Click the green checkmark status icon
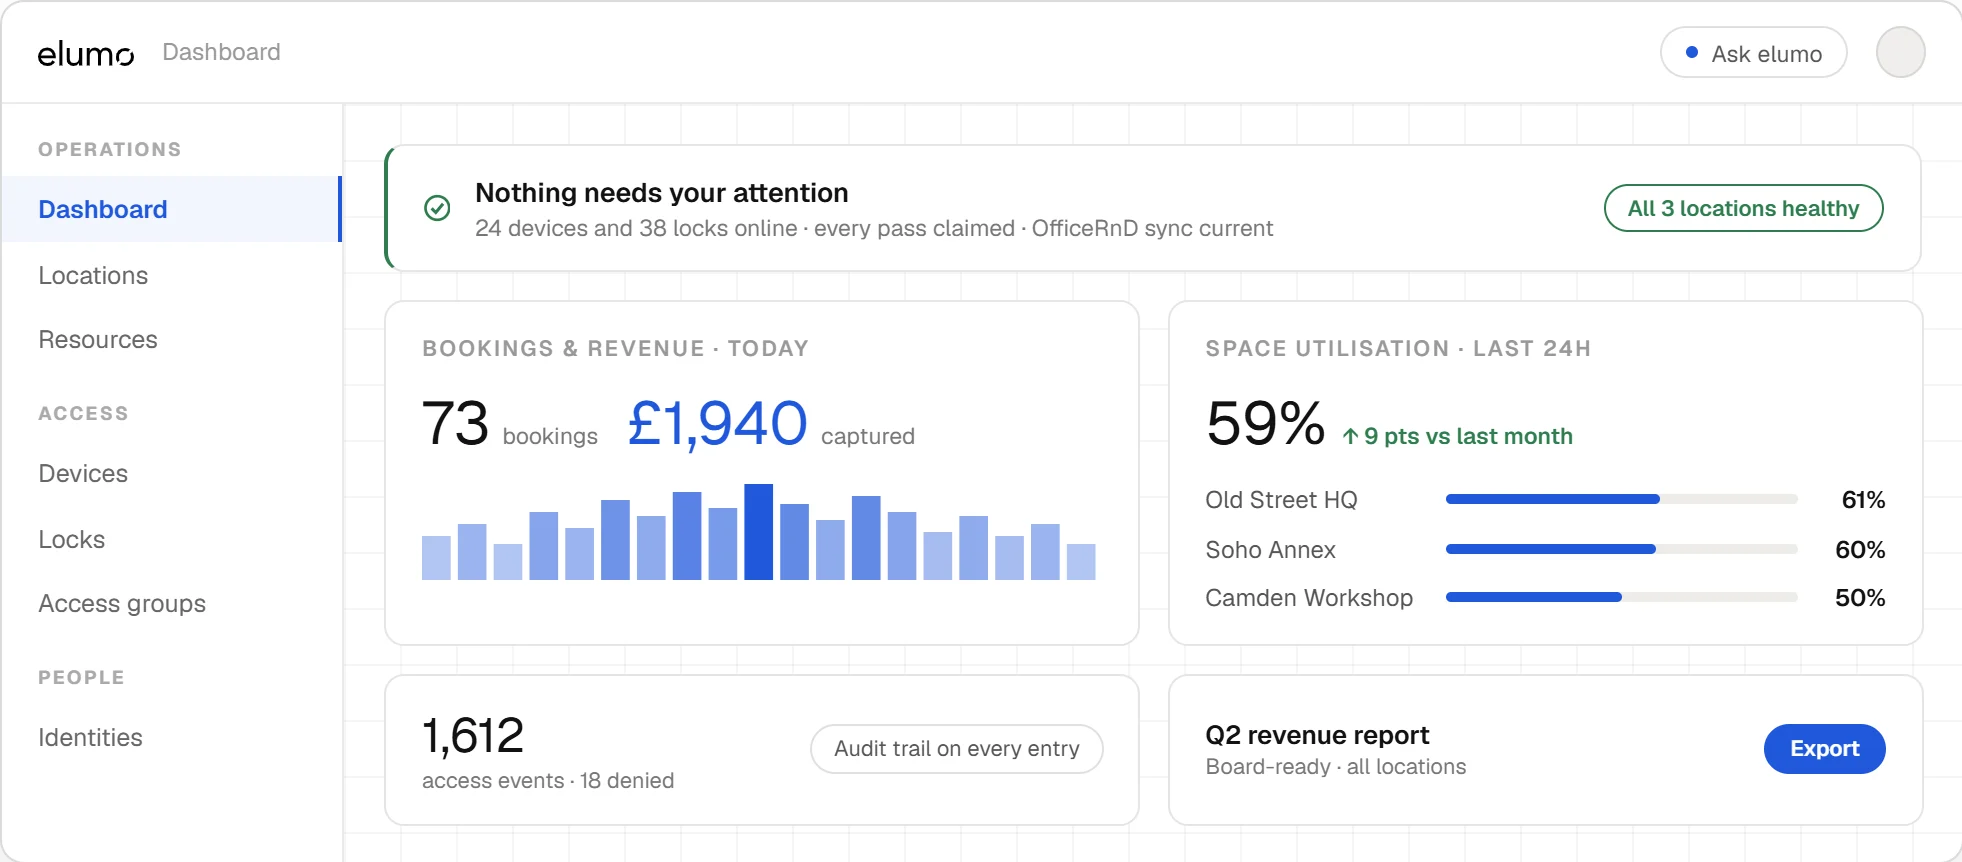The width and height of the screenshot is (1962, 862). pos(437,208)
